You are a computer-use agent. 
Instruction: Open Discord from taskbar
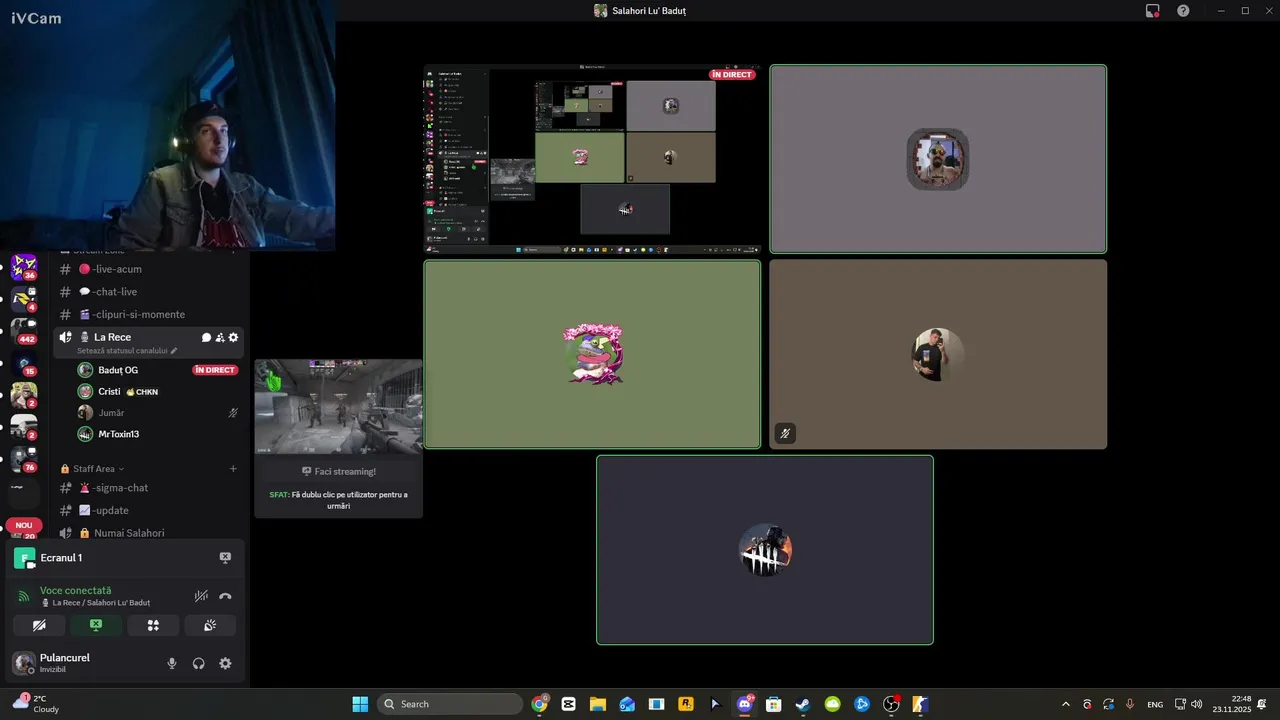click(x=744, y=704)
